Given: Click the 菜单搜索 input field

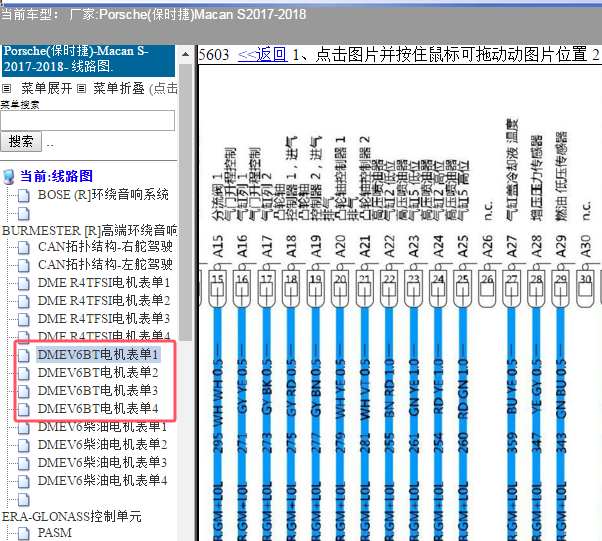Looking at the screenshot, I should pos(88,121).
